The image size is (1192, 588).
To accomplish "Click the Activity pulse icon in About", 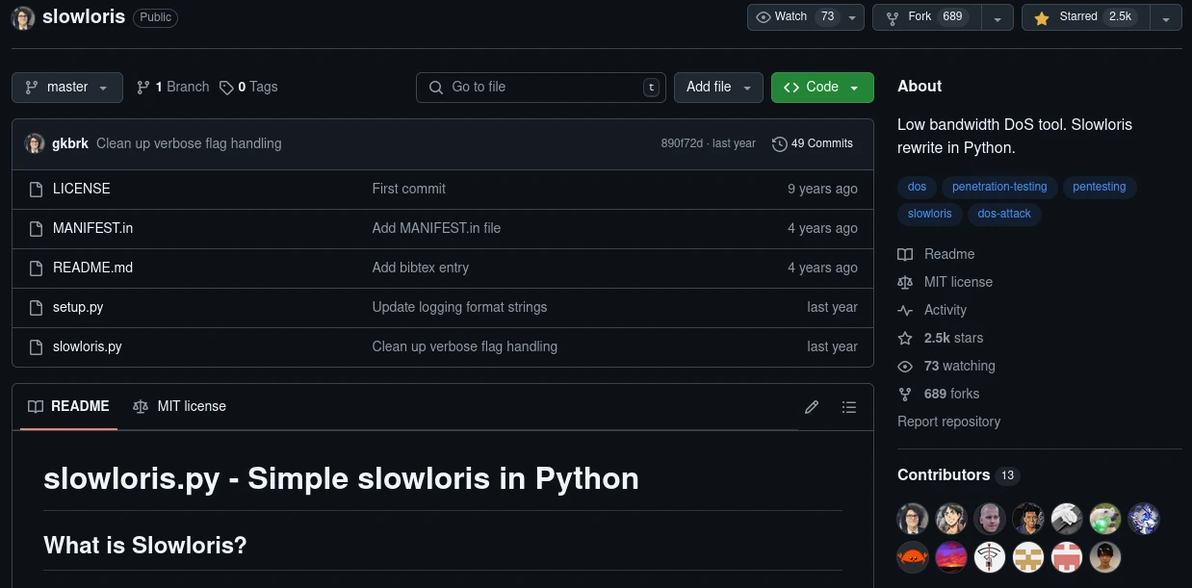I will click(905, 310).
